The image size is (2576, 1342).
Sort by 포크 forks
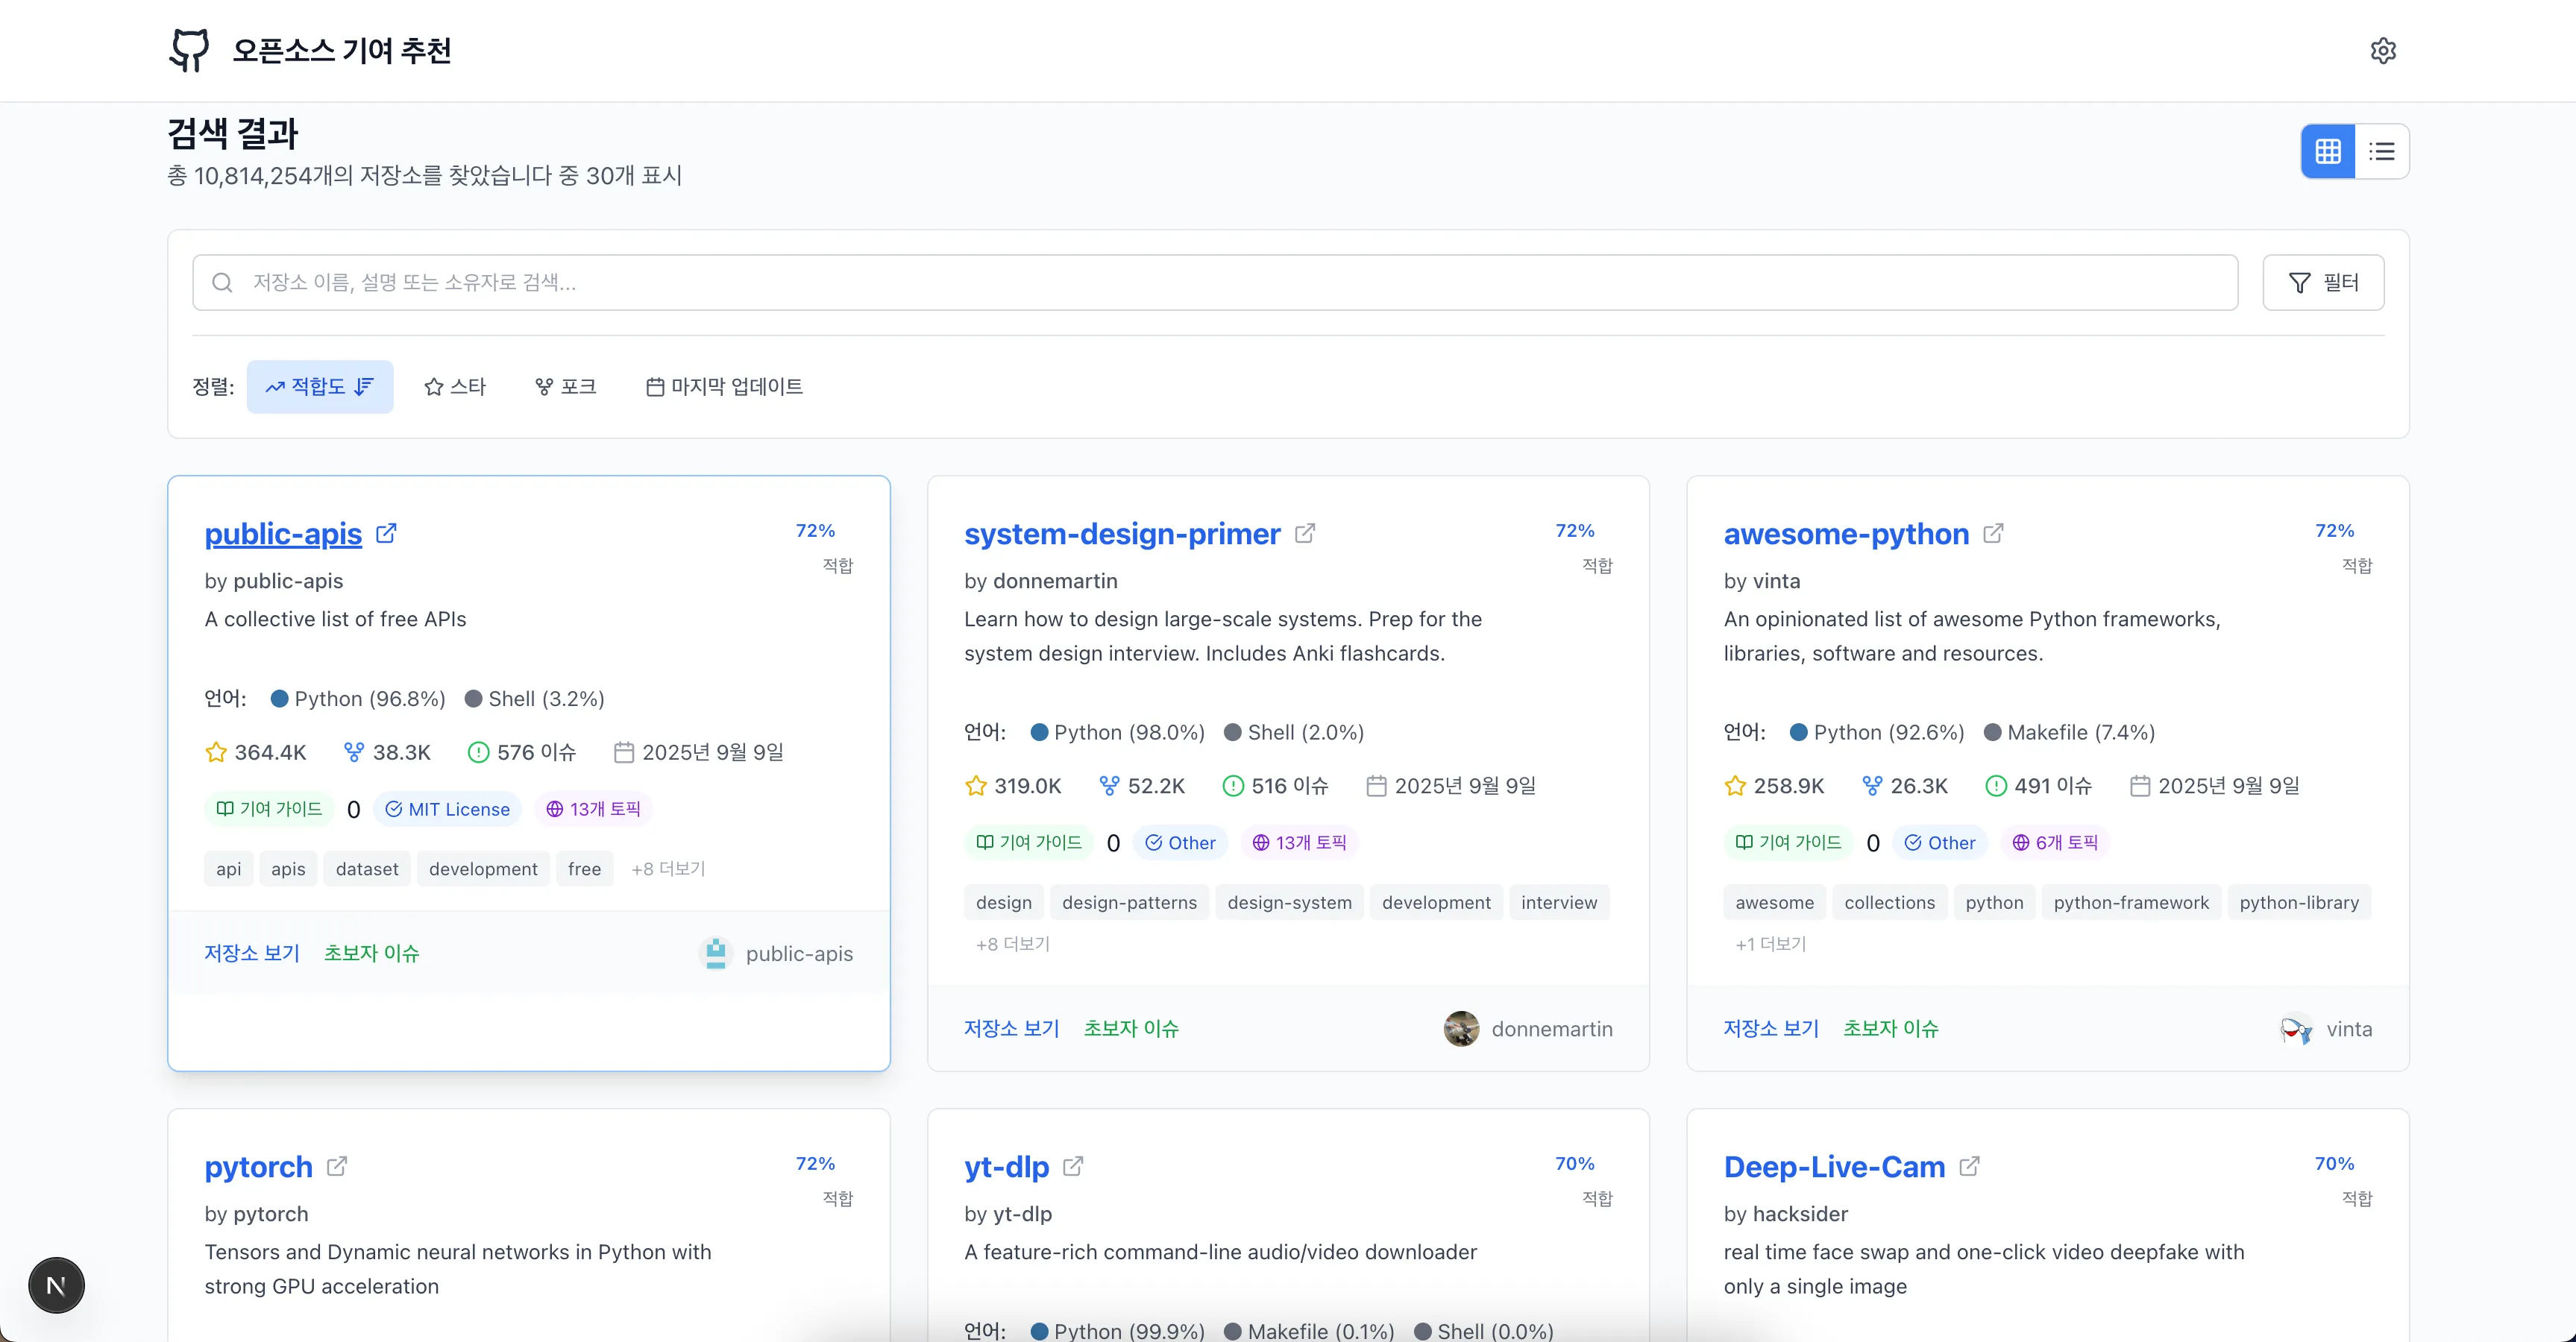point(565,386)
